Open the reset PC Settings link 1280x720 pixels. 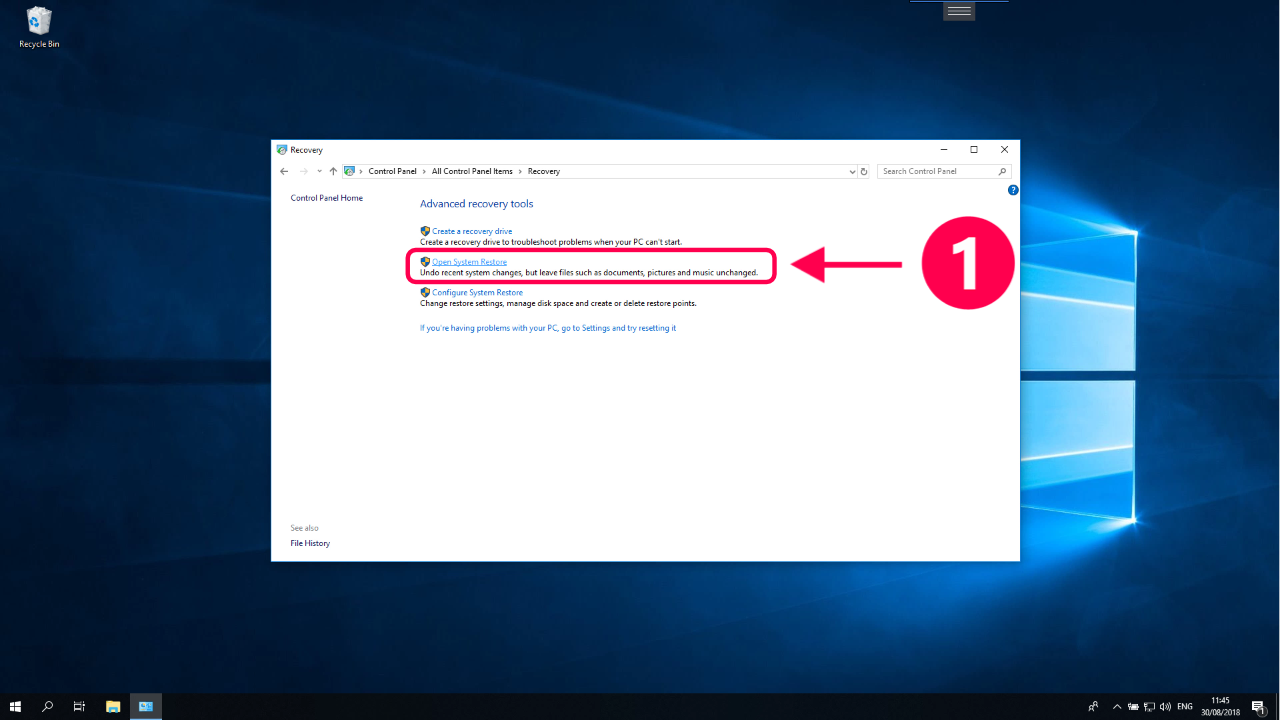(x=548, y=328)
